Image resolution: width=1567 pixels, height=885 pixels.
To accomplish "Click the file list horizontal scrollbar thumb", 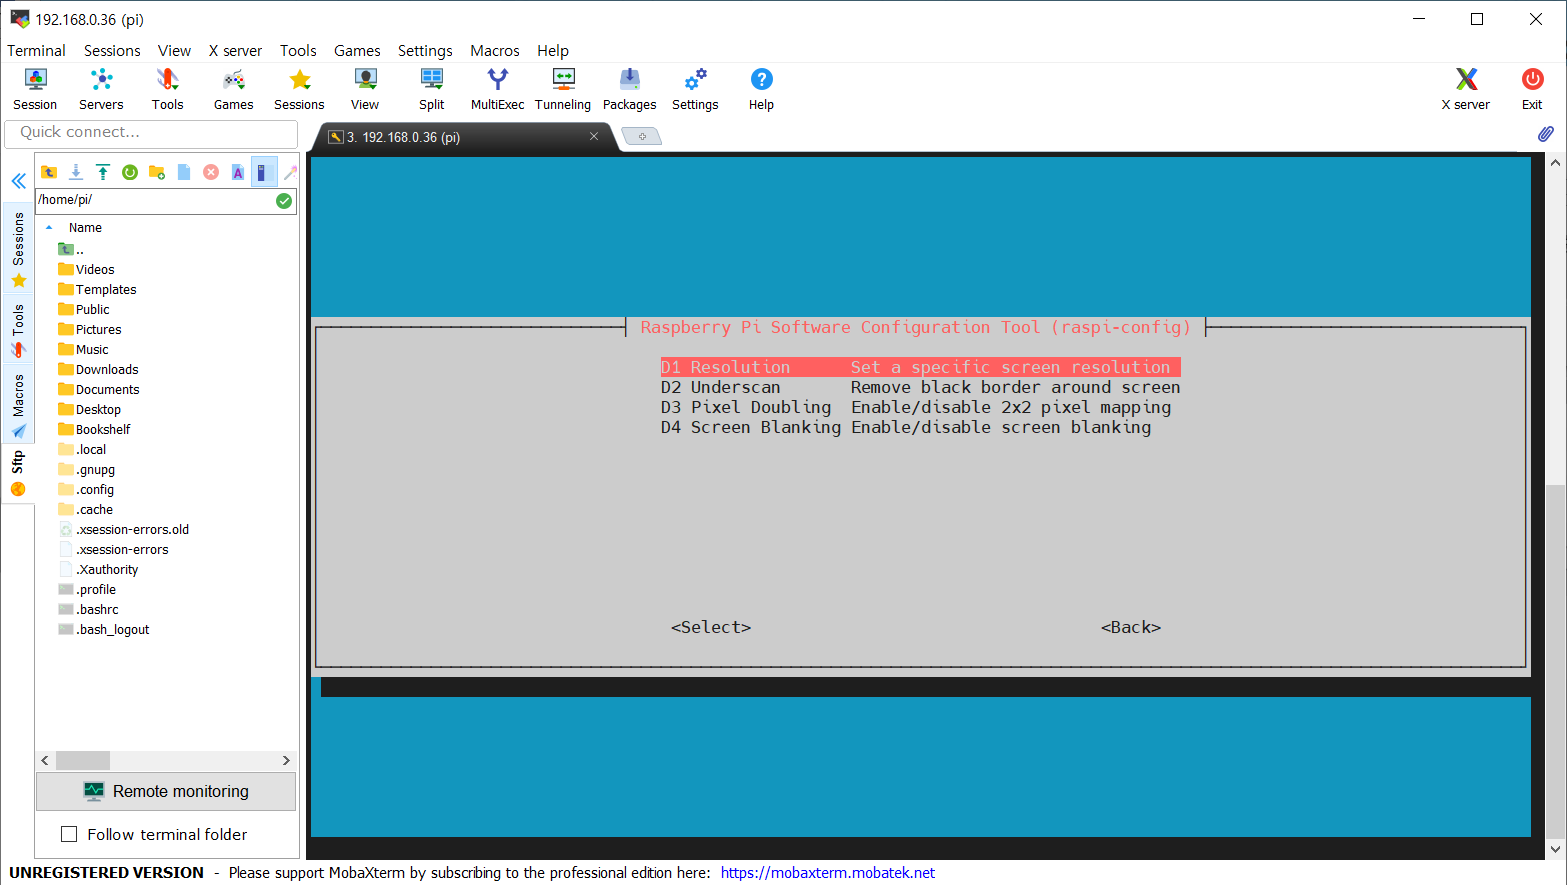I will pyautogui.click(x=82, y=761).
